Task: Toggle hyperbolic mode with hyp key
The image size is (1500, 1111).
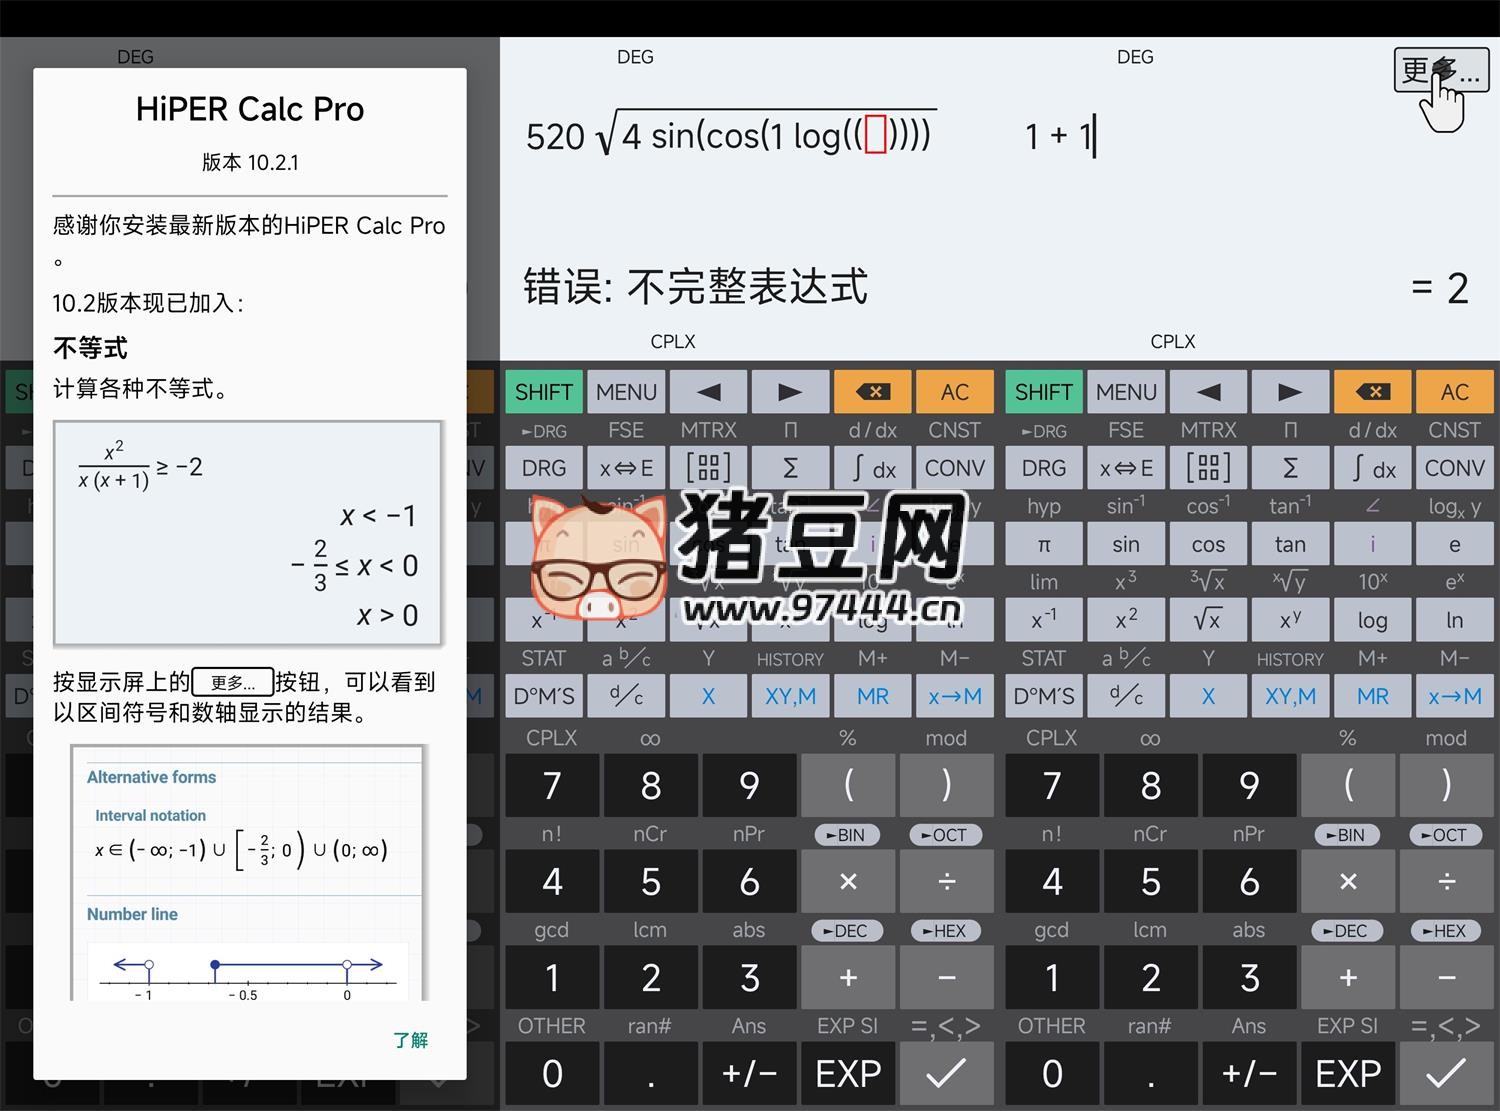Action: tap(1043, 506)
